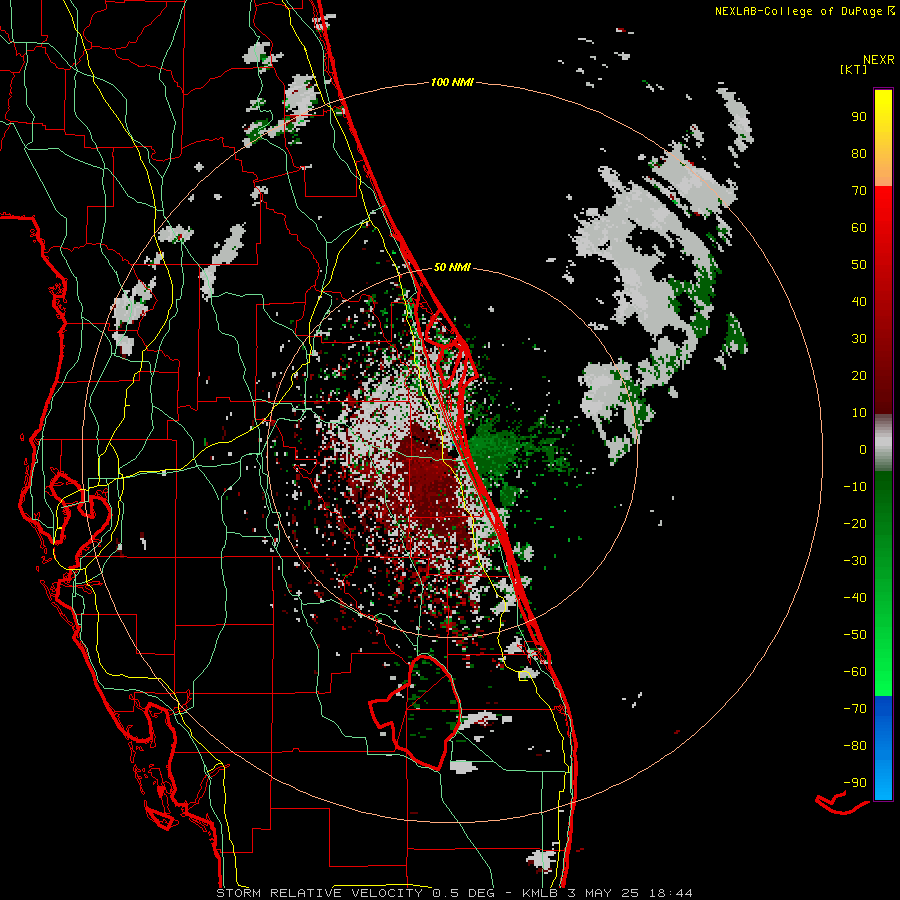Click the 0 value on the velocity scale
Viewport: 900px width, 900px height.
click(863, 449)
